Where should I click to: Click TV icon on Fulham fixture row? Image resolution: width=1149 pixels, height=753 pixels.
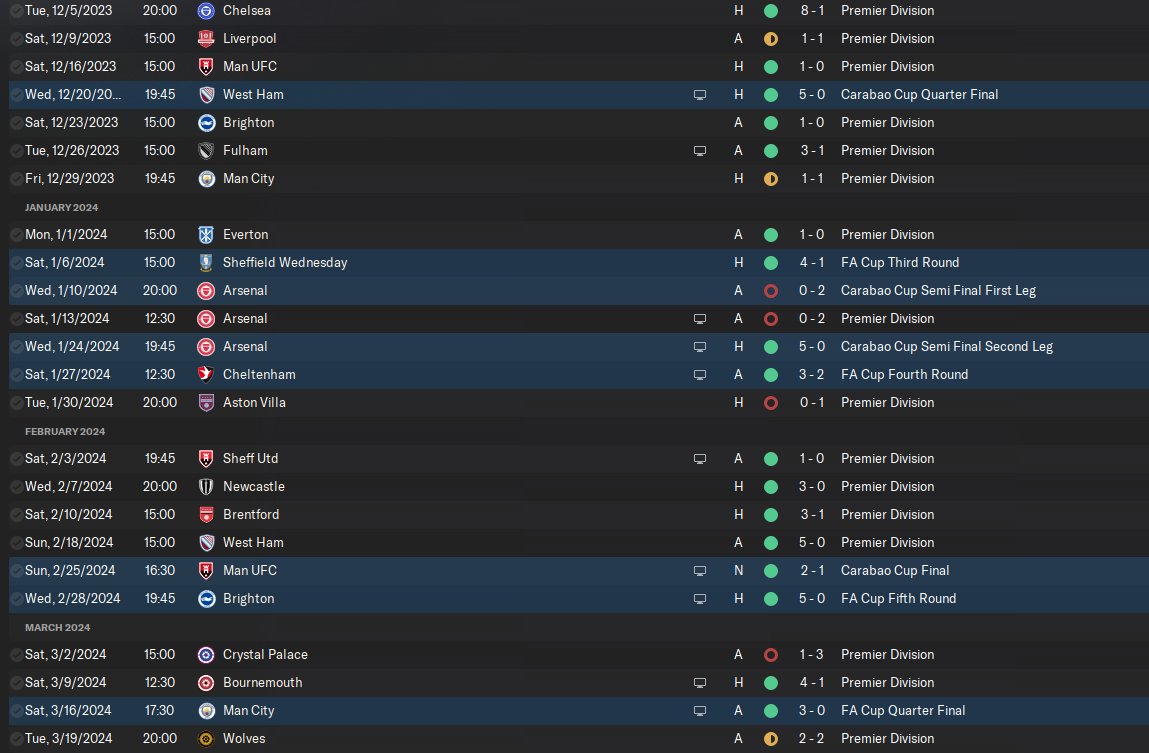pos(700,151)
